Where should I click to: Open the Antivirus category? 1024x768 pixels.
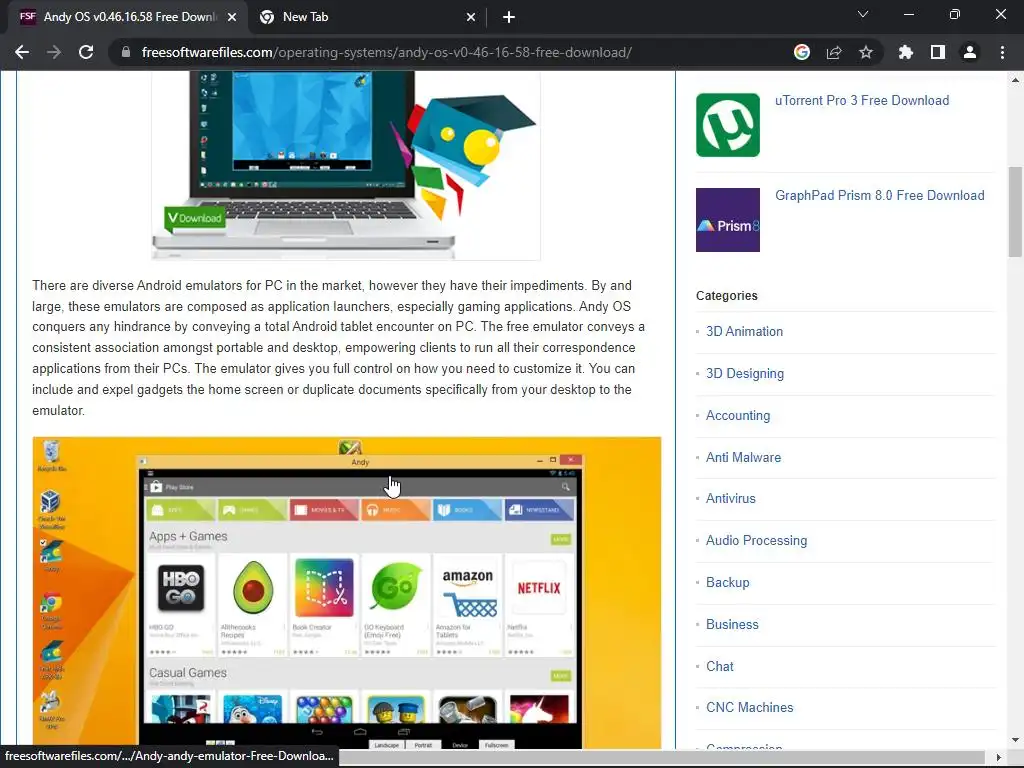click(x=730, y=498)
